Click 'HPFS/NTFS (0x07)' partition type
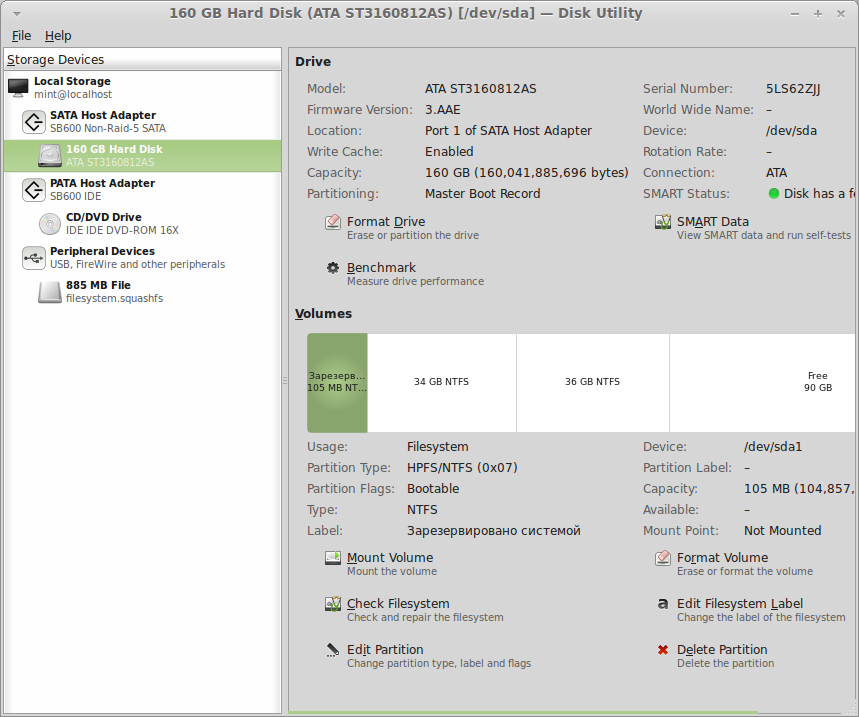The height and width of the screenshot is (717, 859). [x=462, y=467]
